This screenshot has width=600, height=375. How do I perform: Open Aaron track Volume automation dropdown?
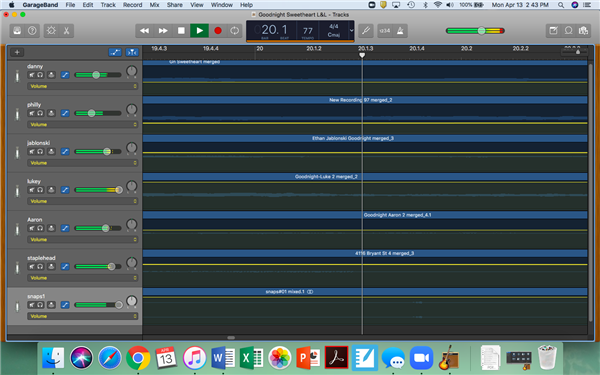click(82, 239)
